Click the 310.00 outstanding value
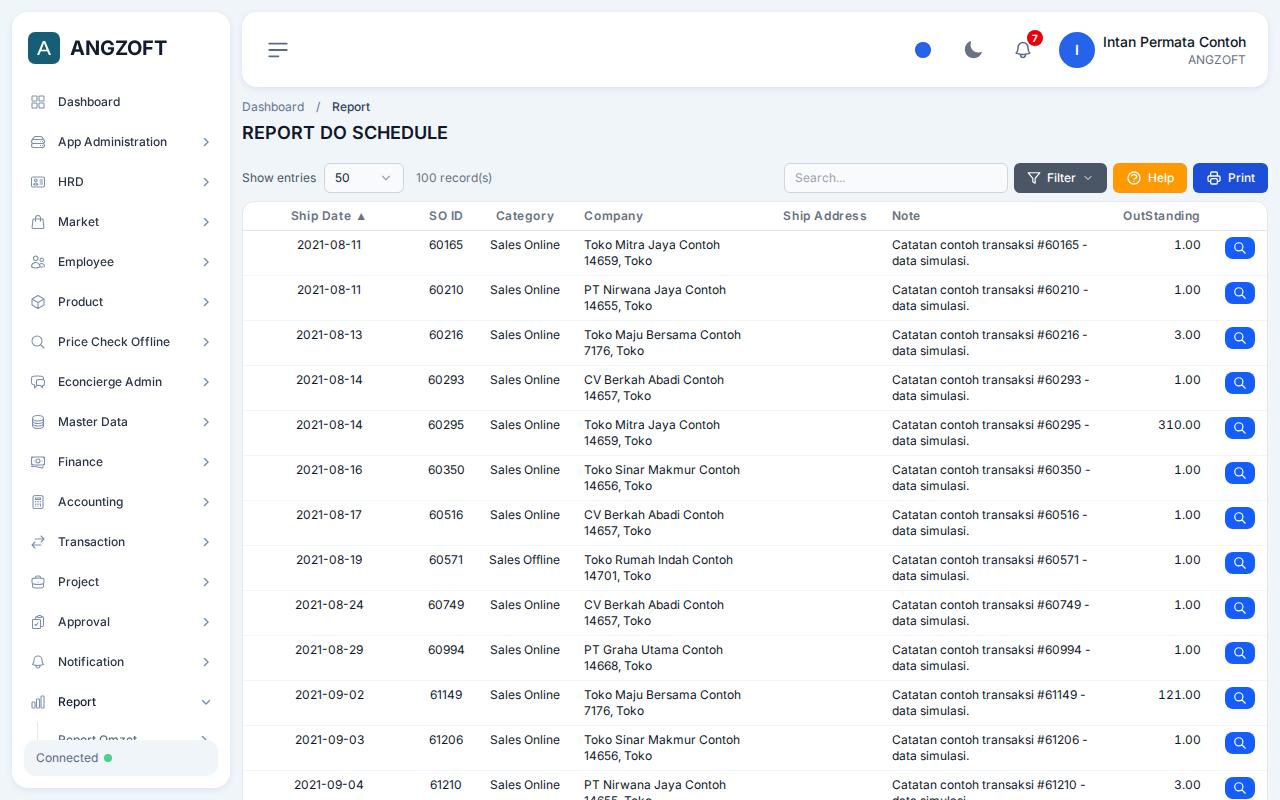1280x800 pixels. (1179, 425)
